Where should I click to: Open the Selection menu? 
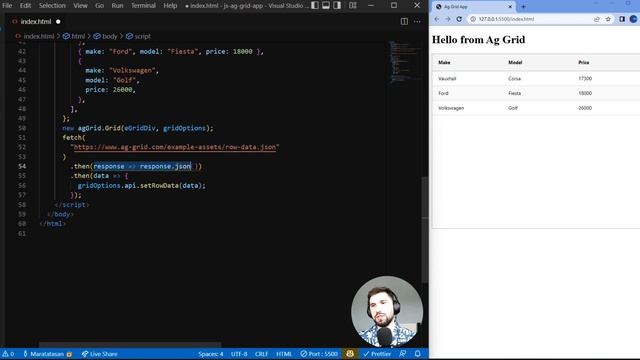[52, 6]
